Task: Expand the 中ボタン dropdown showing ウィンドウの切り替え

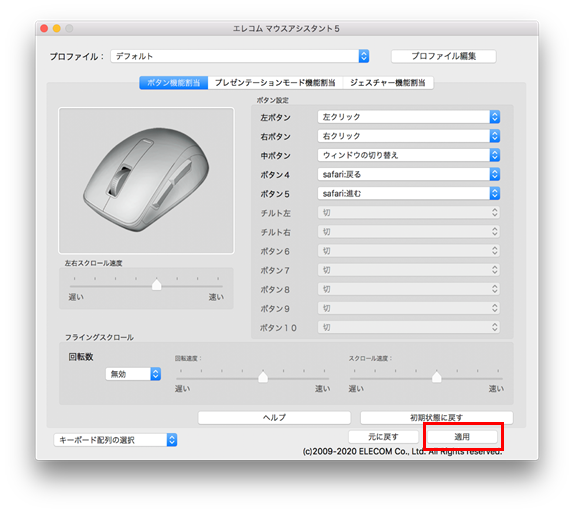Action: tap(409, 155)
